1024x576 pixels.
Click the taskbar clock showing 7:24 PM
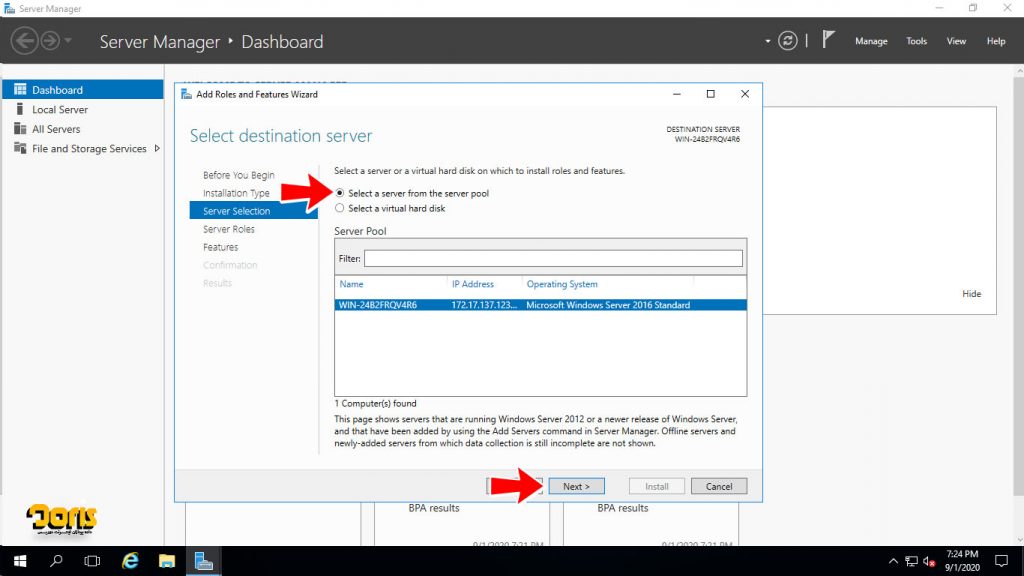(x=962, y=561)
